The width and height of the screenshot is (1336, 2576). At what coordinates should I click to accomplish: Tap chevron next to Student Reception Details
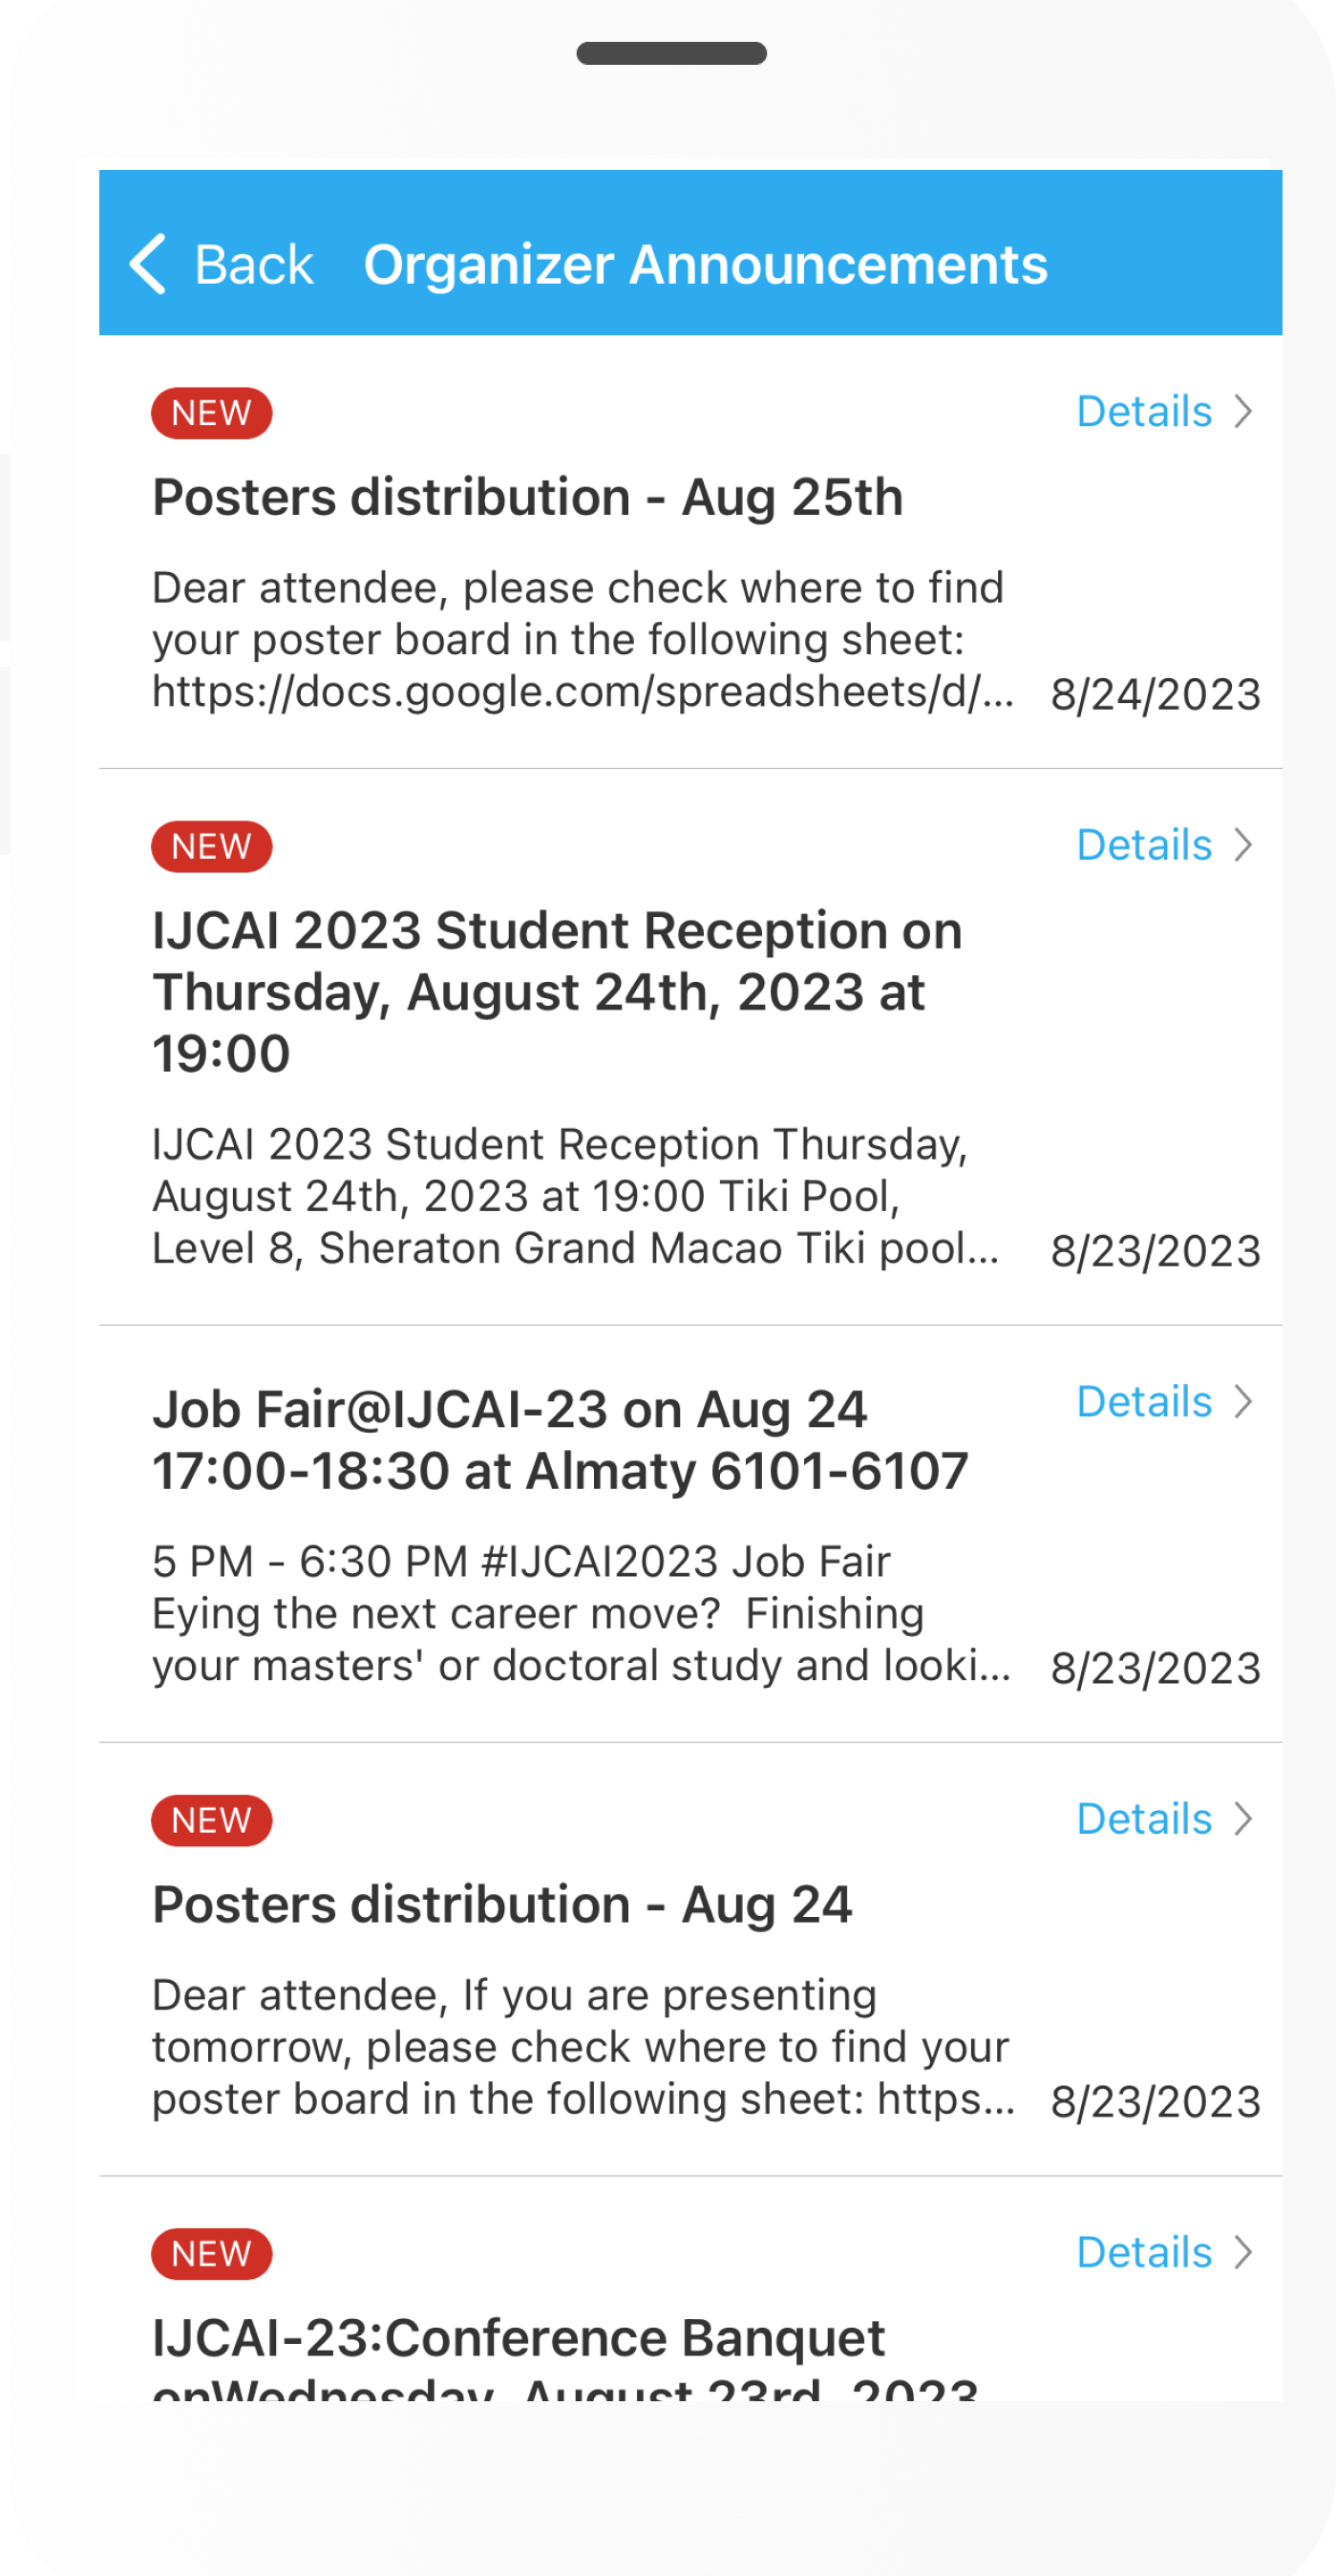pos(1243,845)
